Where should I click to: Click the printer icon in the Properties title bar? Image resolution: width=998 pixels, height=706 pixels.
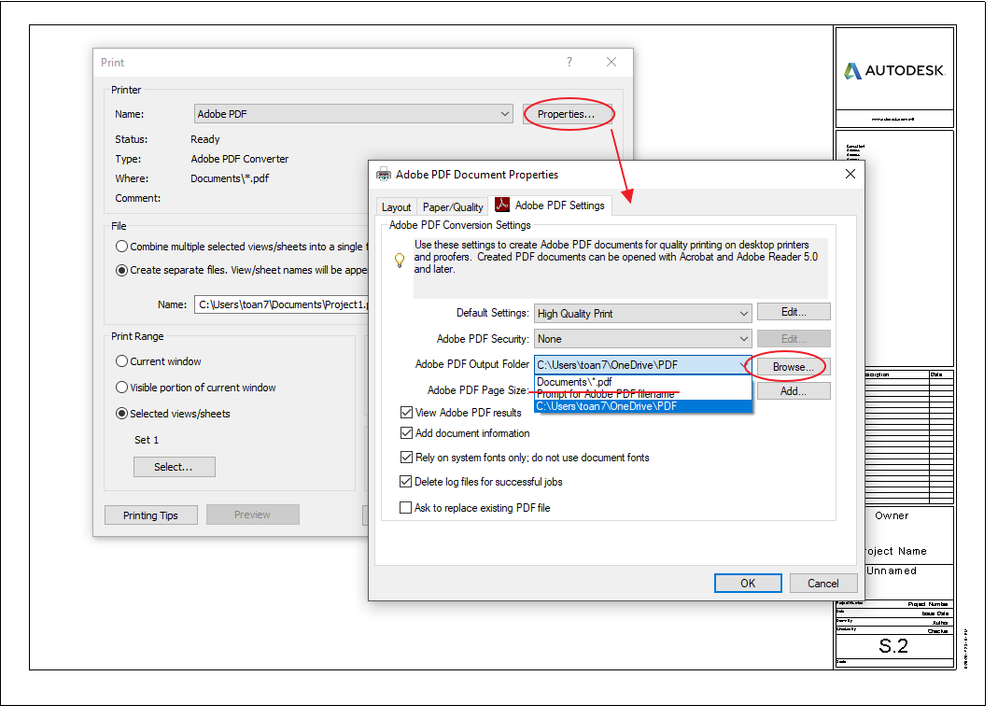click(383, 174)
